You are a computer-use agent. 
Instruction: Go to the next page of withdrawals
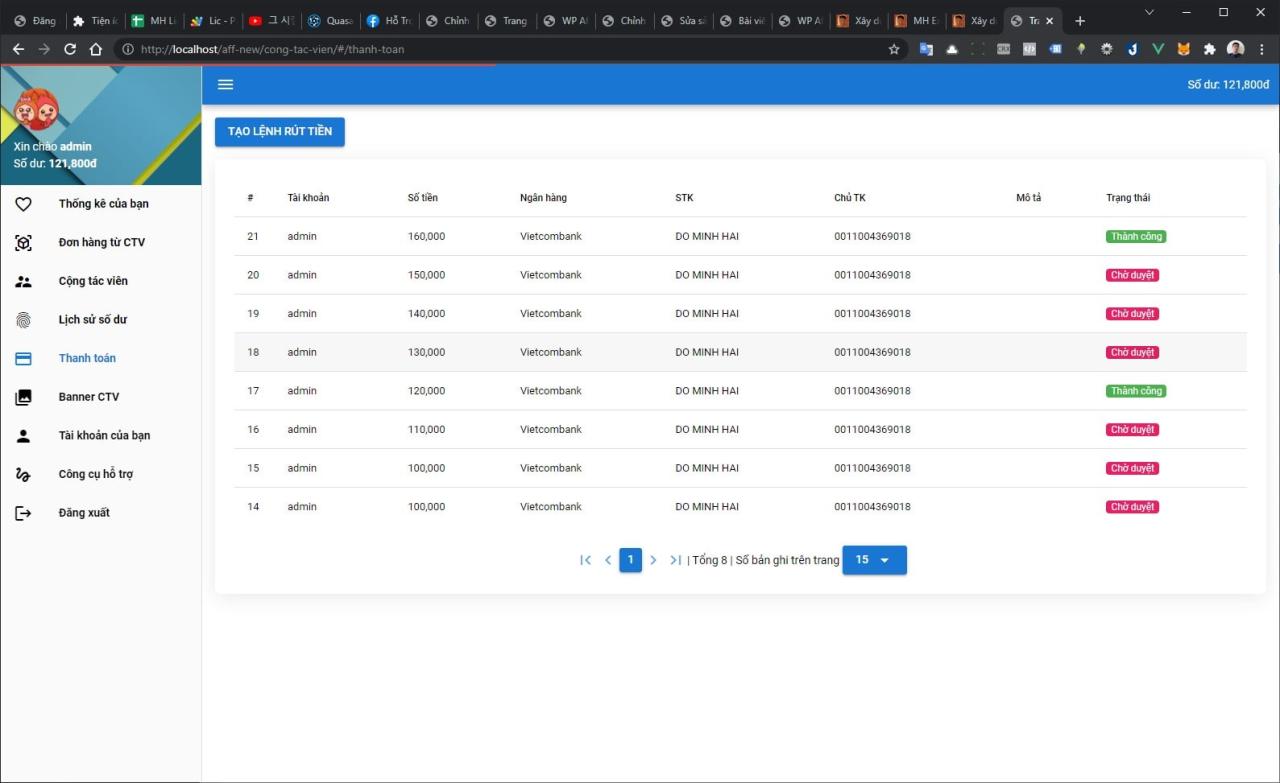653,560
